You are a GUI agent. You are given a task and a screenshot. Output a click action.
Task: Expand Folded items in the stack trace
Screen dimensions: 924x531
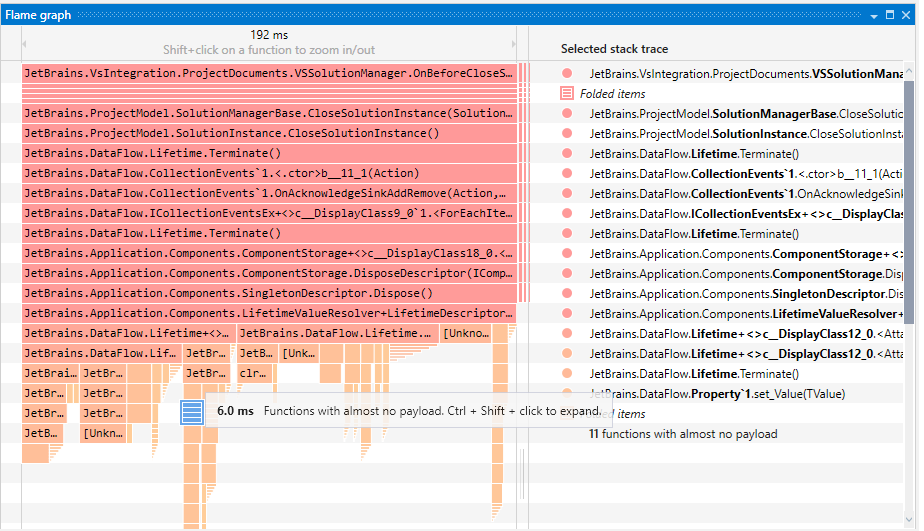pyautogui.click(x=612, y=94)
